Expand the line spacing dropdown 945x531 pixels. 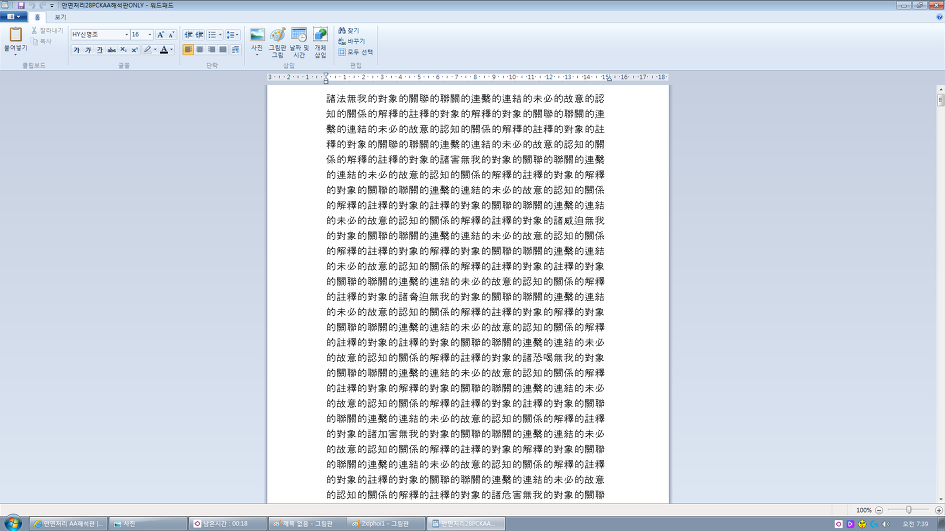tap(233, 35)
